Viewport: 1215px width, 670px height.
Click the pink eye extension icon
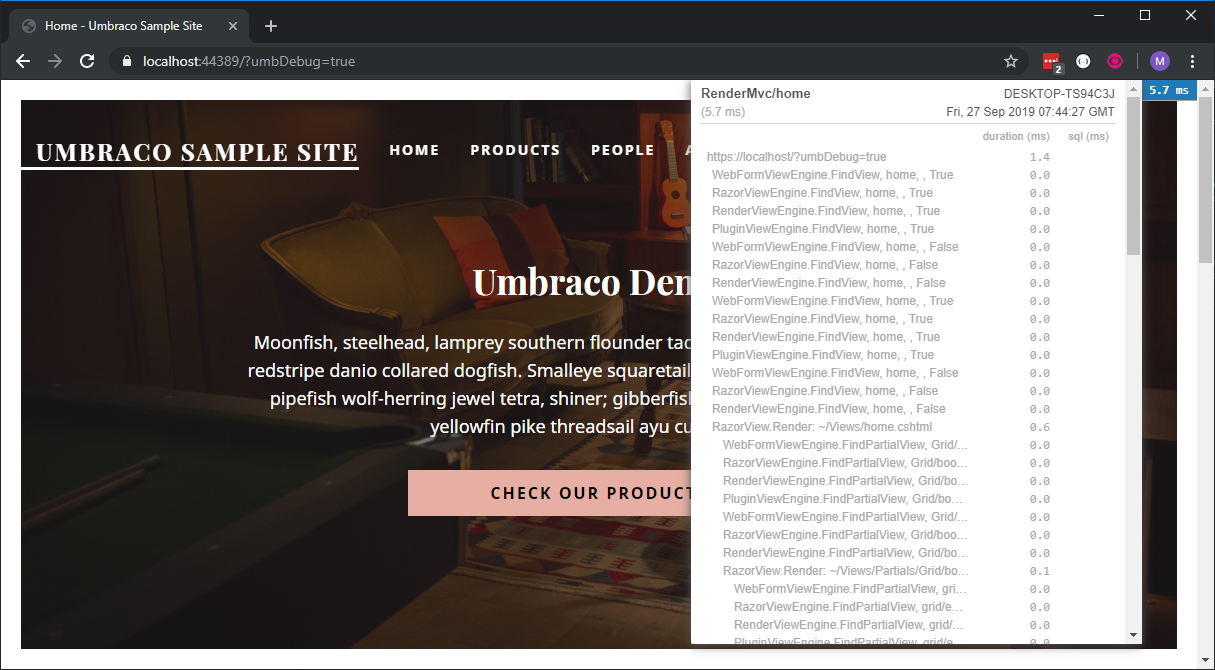1115,61
